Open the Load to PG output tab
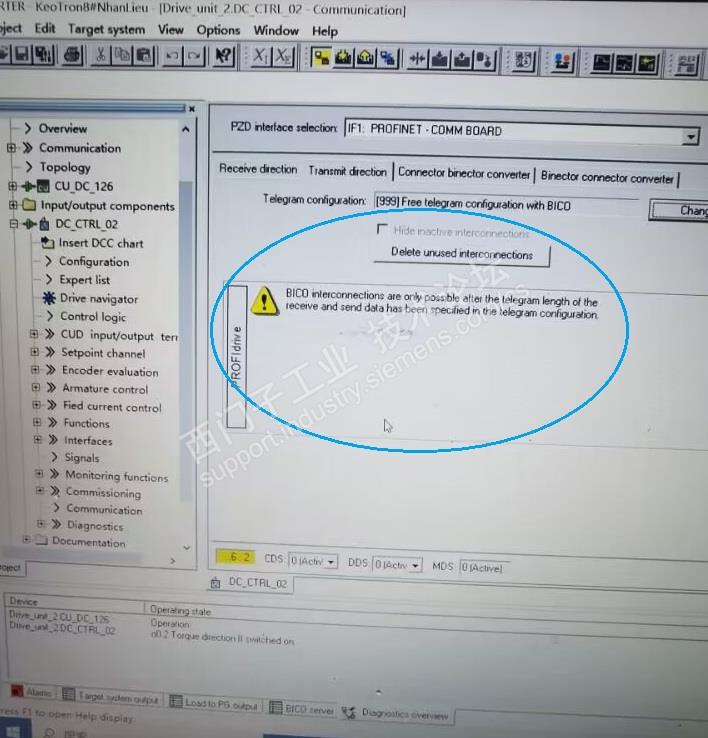 pyautogui.click(x=214, y=703)
